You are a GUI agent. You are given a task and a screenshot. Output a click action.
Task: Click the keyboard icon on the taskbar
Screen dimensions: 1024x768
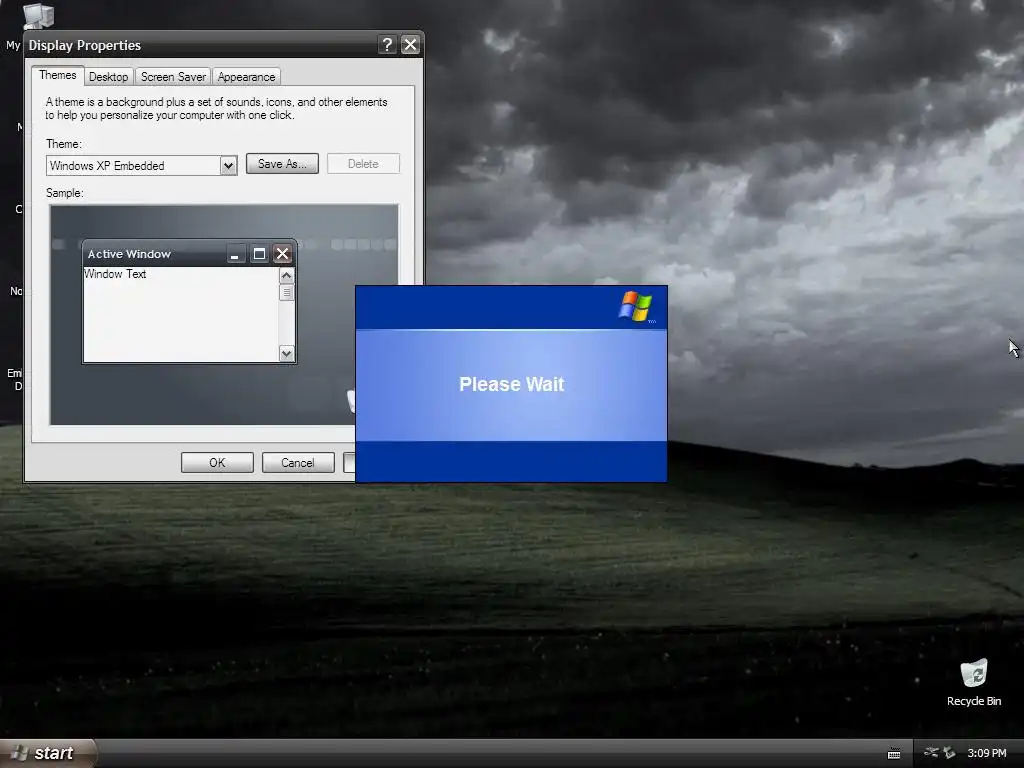click(894, 754)
